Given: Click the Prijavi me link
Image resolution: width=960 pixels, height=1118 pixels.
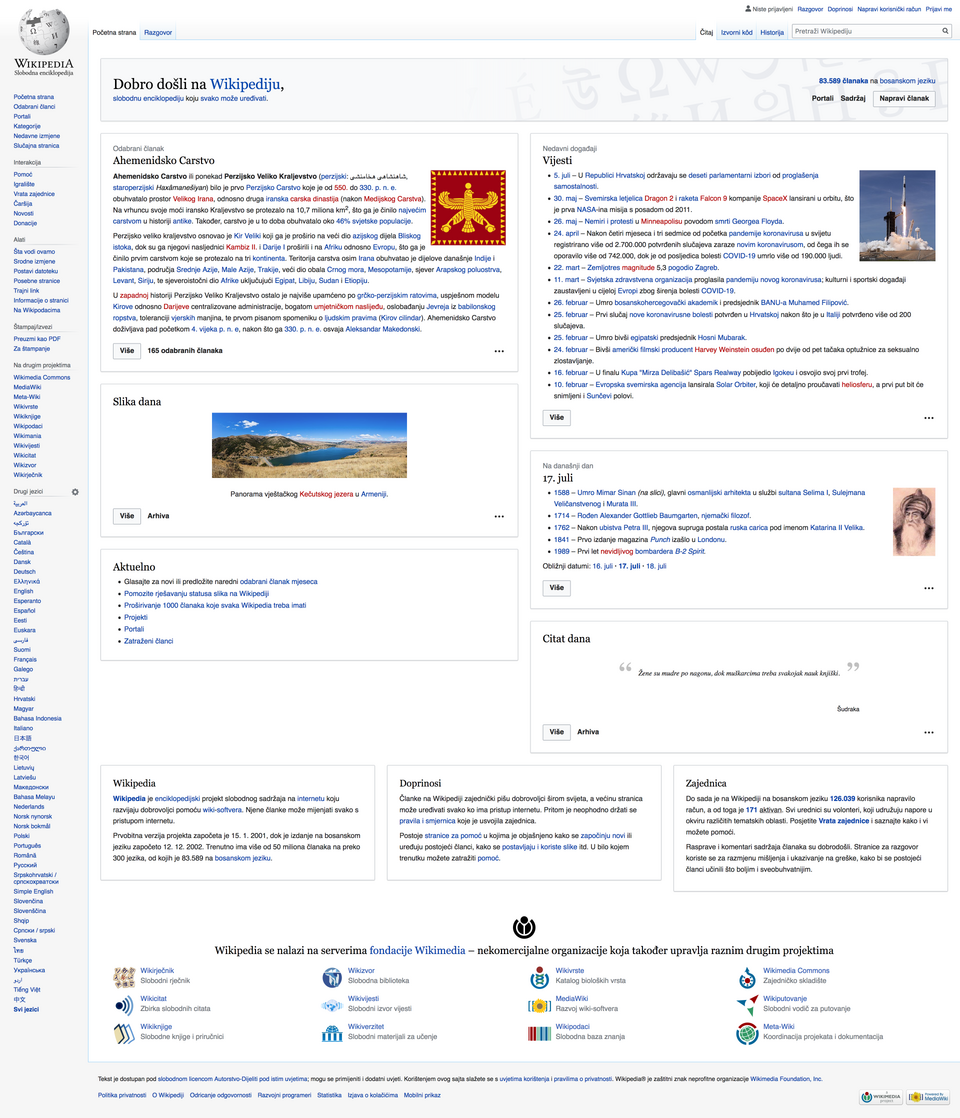Looking at the screenshot, I should 939,9.
